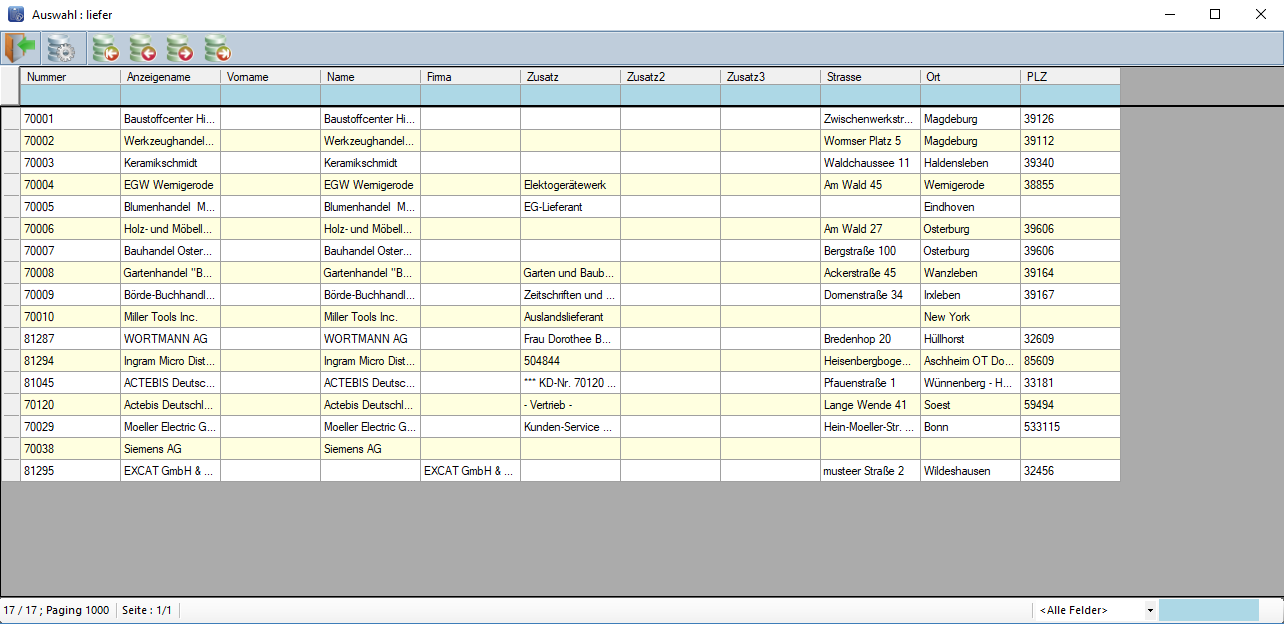Jump to last page of records

(x=217, y=48)
